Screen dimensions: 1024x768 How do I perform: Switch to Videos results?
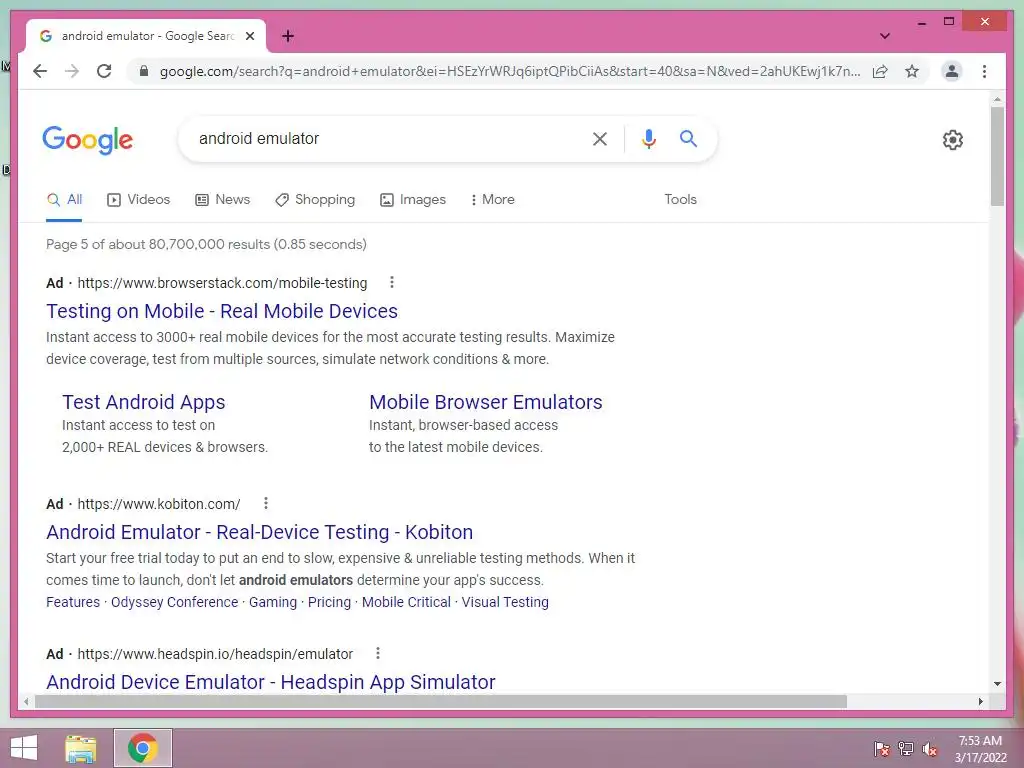138,199
